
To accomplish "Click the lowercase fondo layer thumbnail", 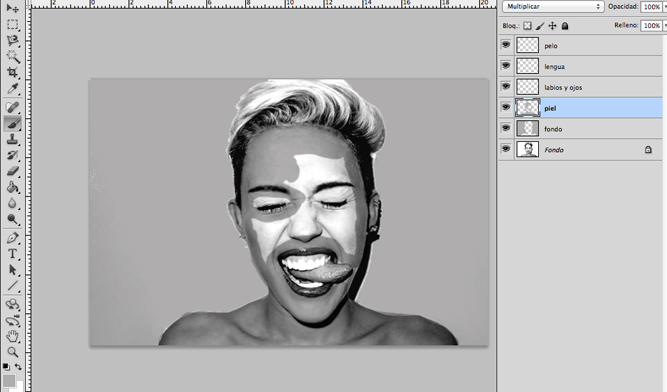I will (527, 128).
